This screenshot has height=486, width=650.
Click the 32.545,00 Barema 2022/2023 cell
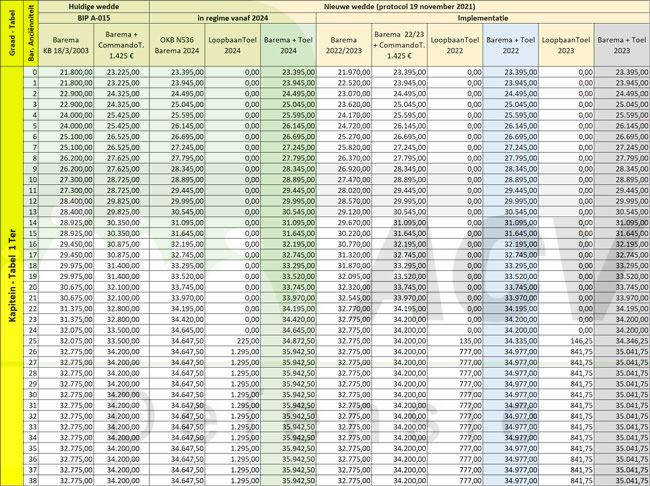coord(344,298)
